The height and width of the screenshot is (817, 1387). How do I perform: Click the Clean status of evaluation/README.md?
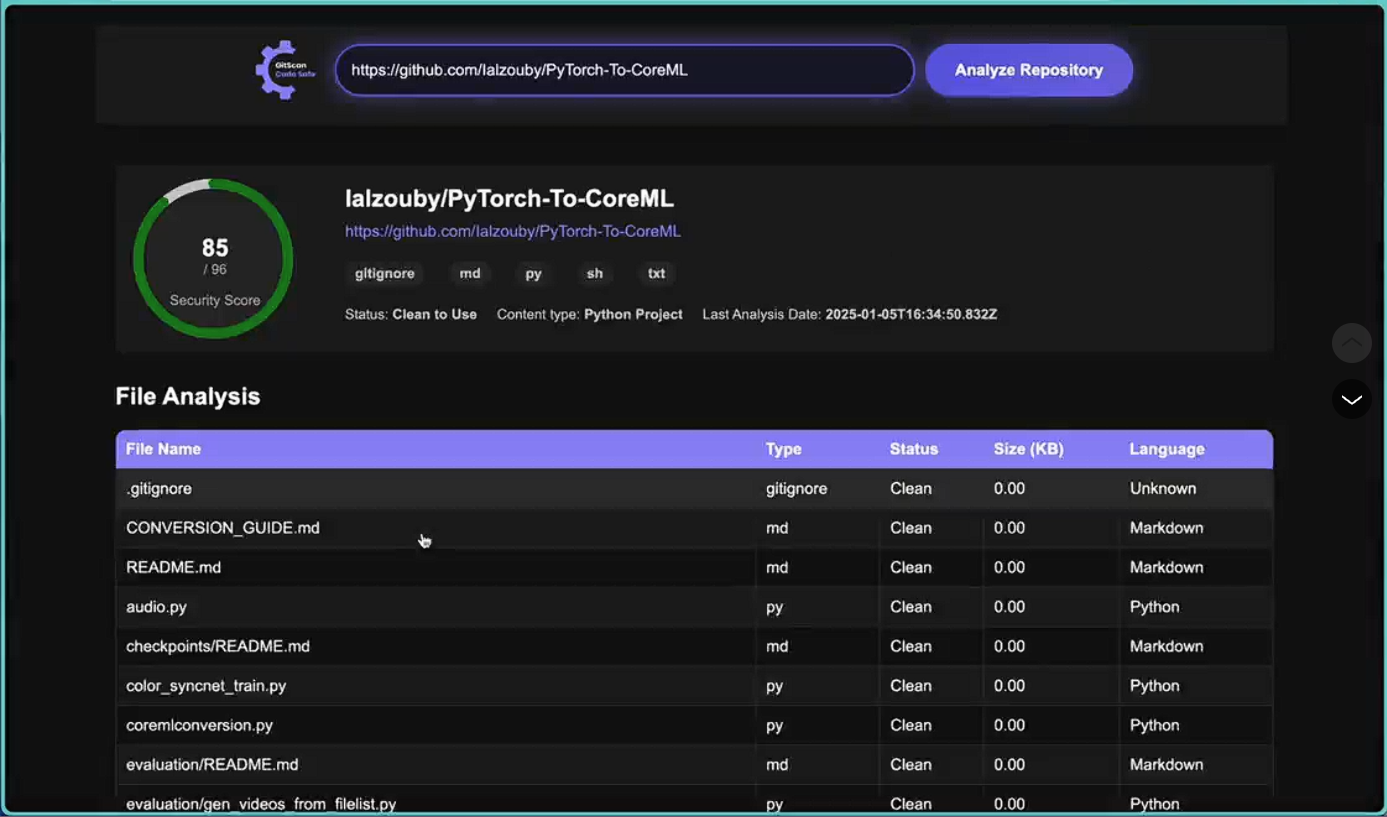point(911,765)
